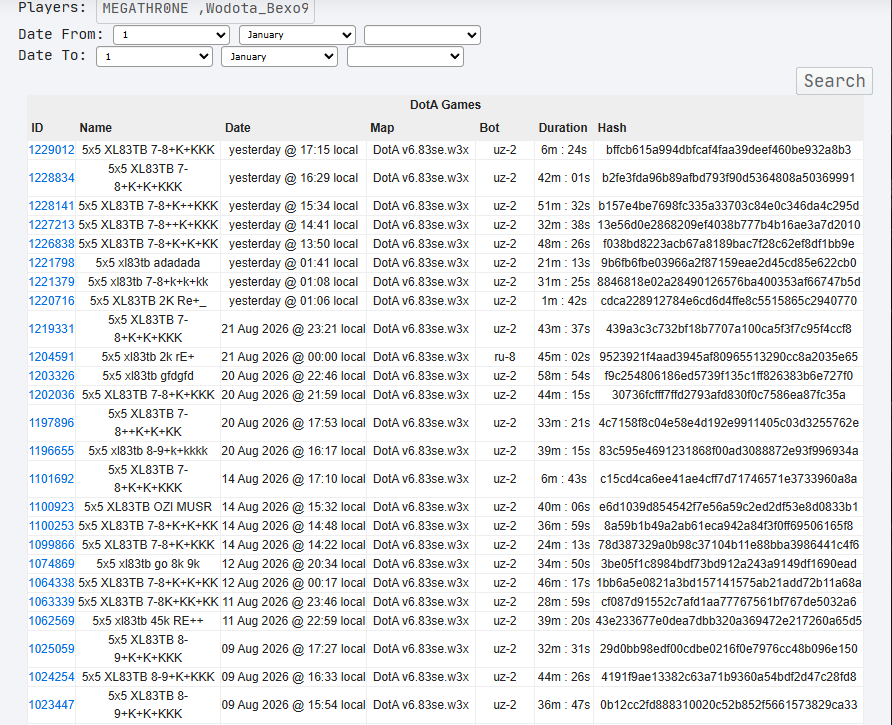The width and height of the screenshot is (892, 725).
Task: Open game ID 1062569
Action: [x=51, y=620]
